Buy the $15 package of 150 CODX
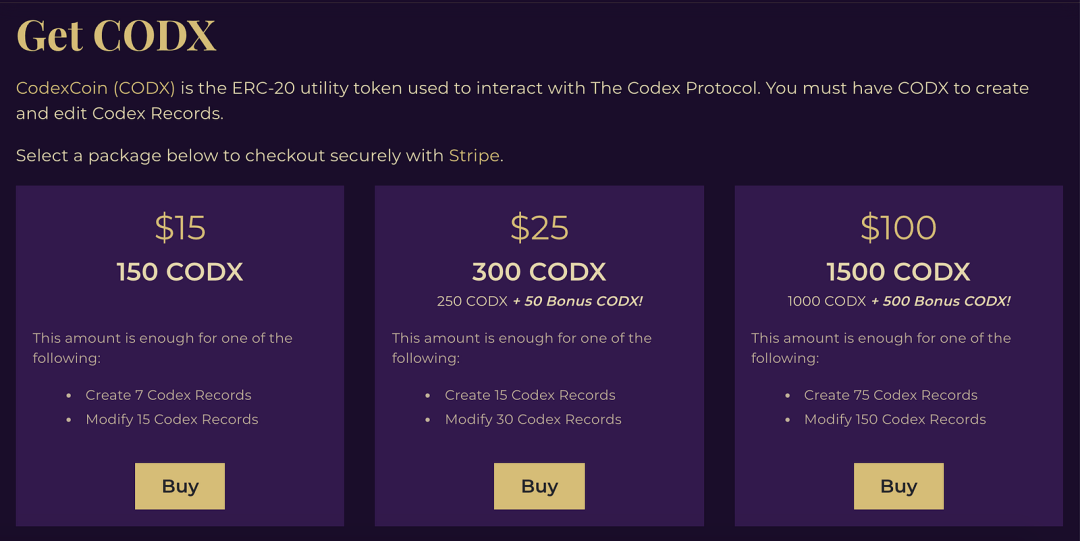The width and height of the screenshot is (1080, 541). (x=180, y=486)
